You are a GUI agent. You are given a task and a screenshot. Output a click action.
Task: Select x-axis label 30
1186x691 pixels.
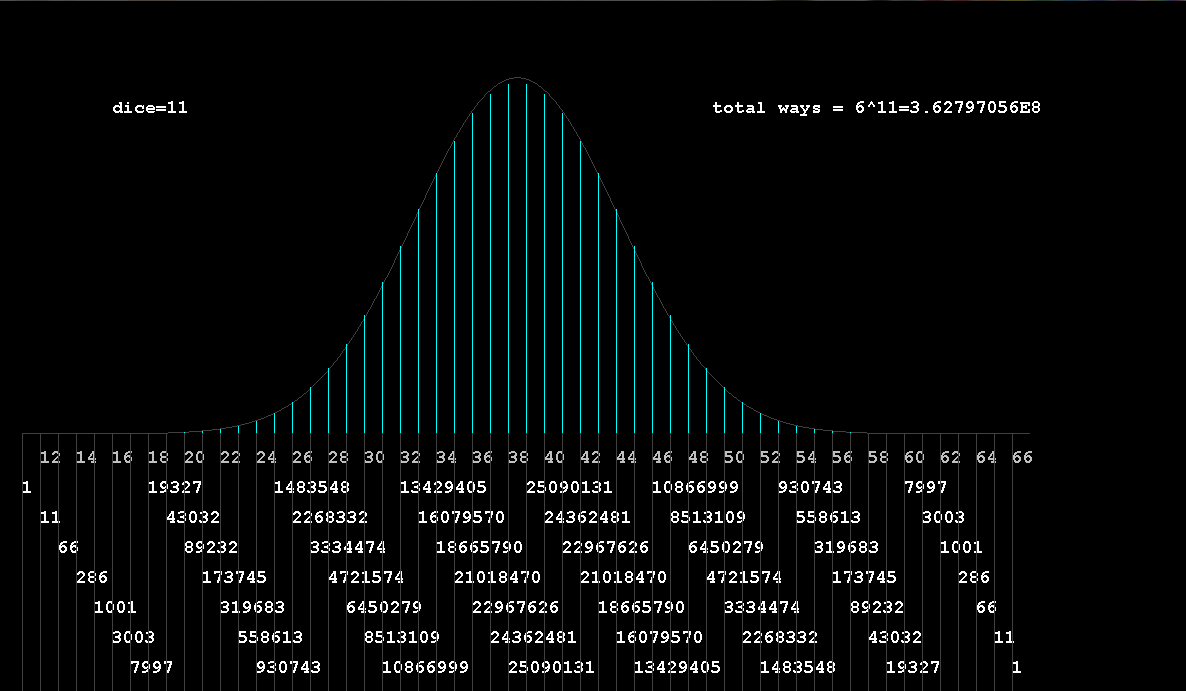374,458
